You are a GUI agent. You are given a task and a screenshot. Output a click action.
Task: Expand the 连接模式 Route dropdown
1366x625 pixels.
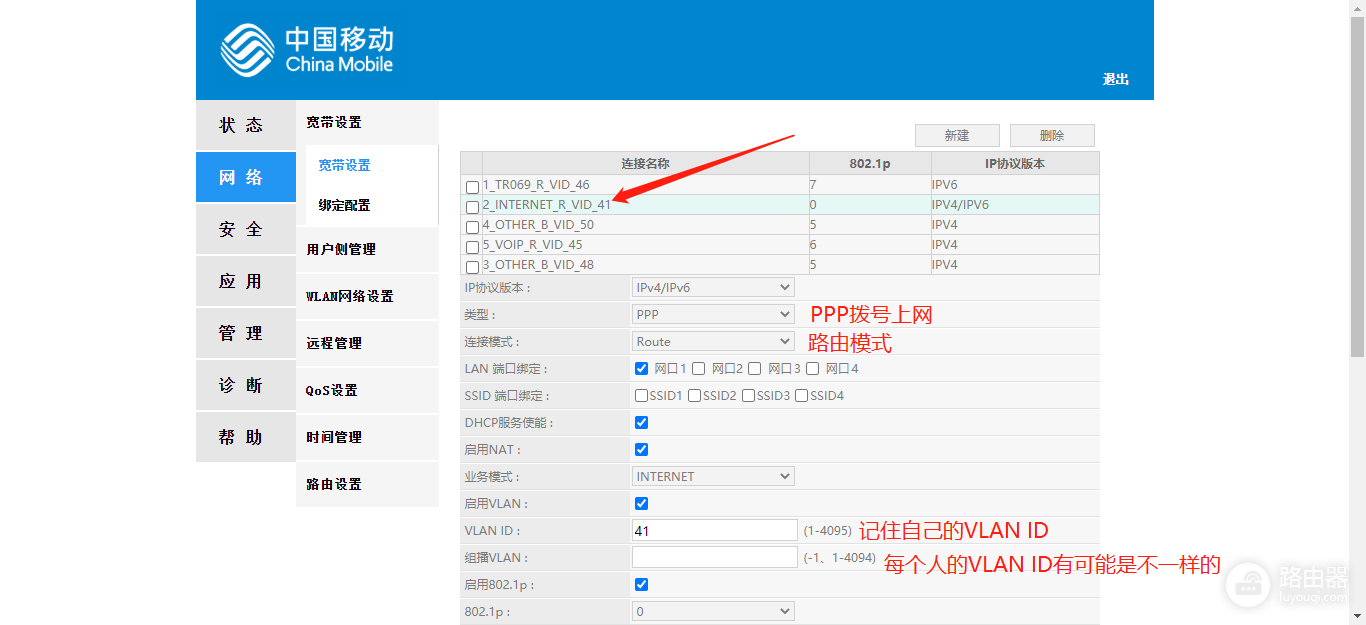tap(714, 341)
